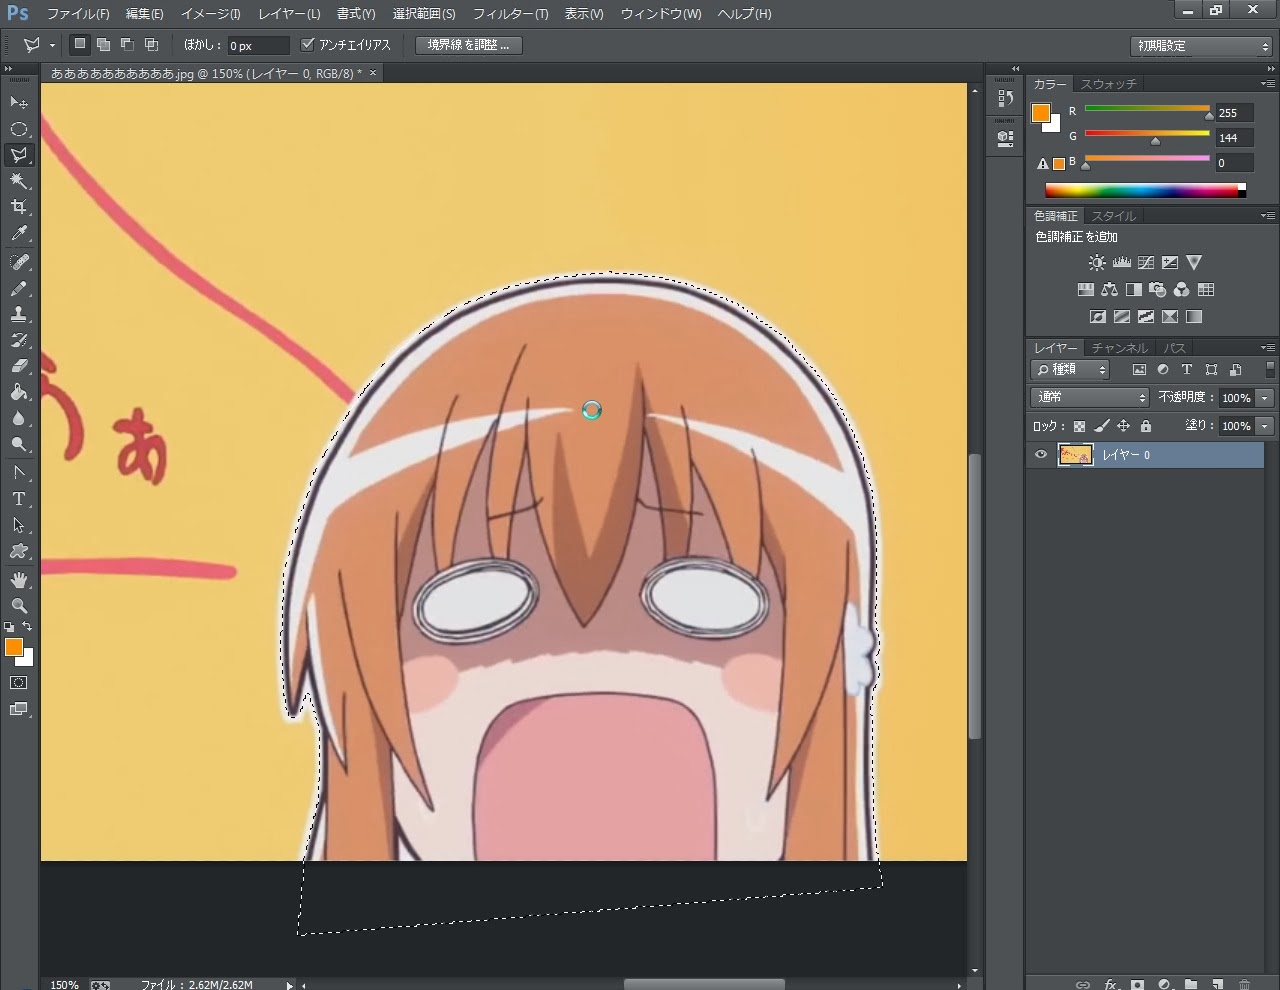
Task: Select the Zoom tool
Action: coord(19,606)
